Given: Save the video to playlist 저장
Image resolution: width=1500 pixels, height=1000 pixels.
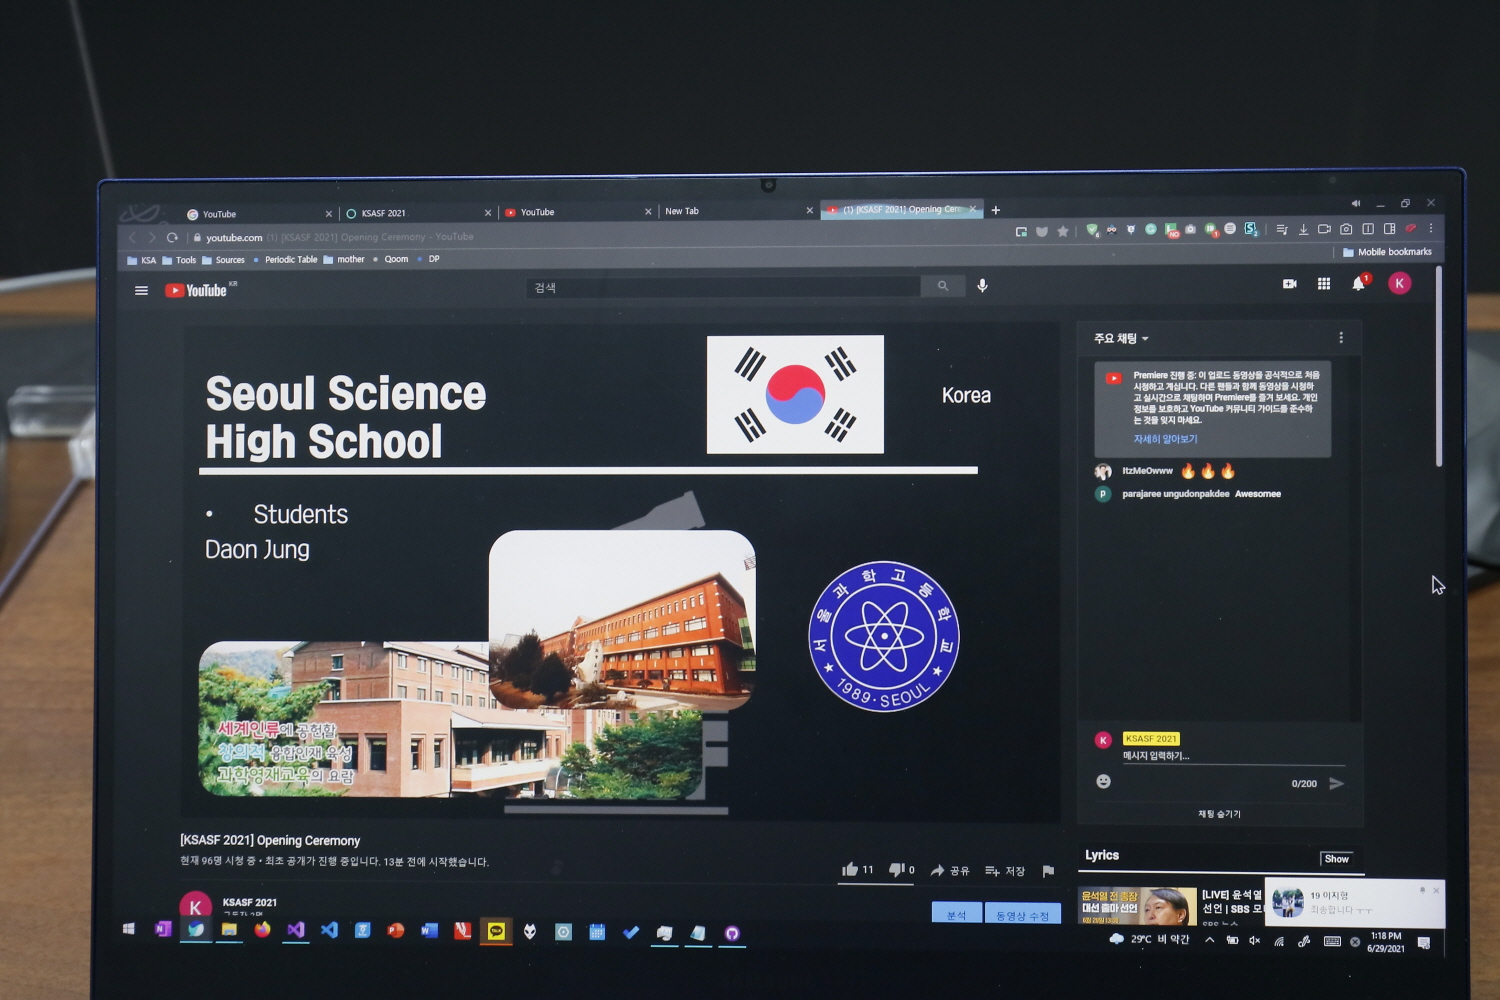Looking at the screenshot, I should pos(1005,871).
